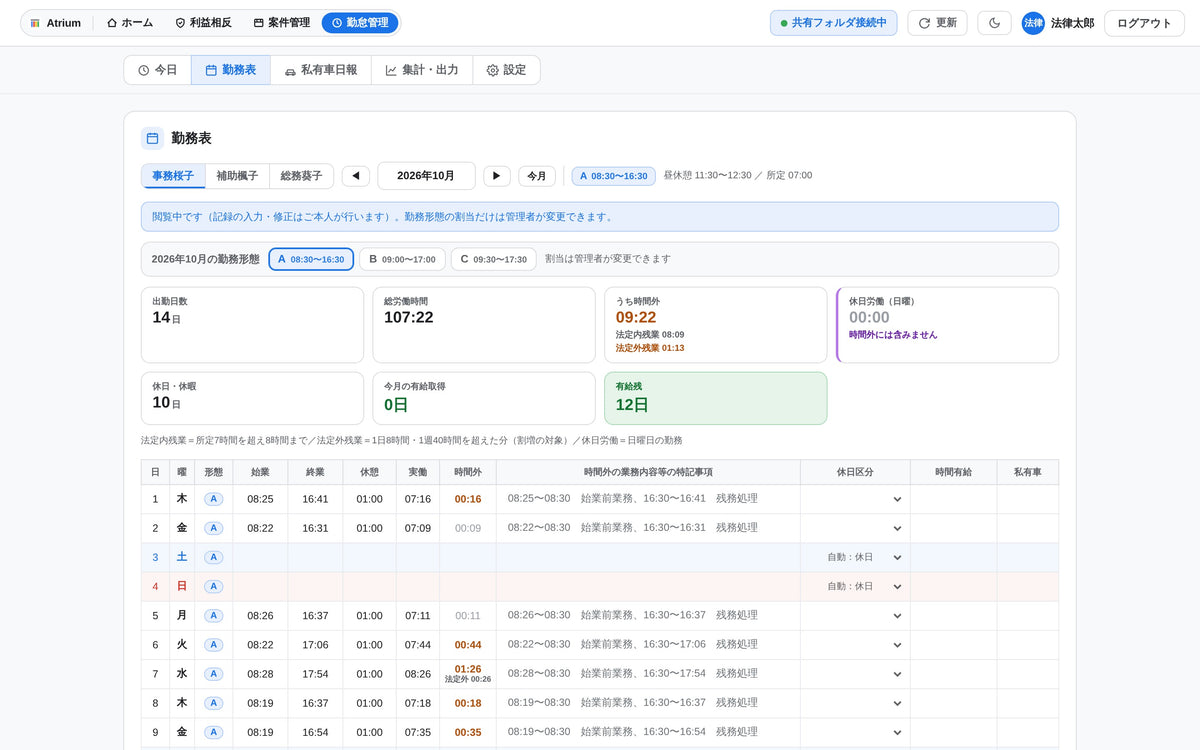The image size is (1200, 750).
Task: Click the うち時間外 09:22 card
Action: click(716, 325)
